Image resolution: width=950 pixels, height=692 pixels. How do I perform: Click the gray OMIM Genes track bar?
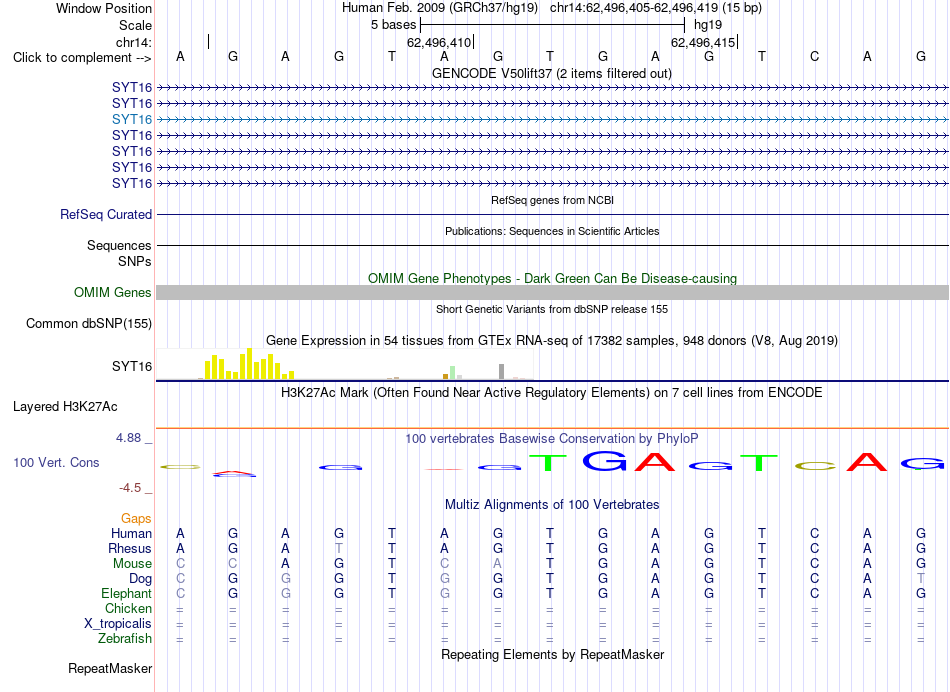[552, 293]
